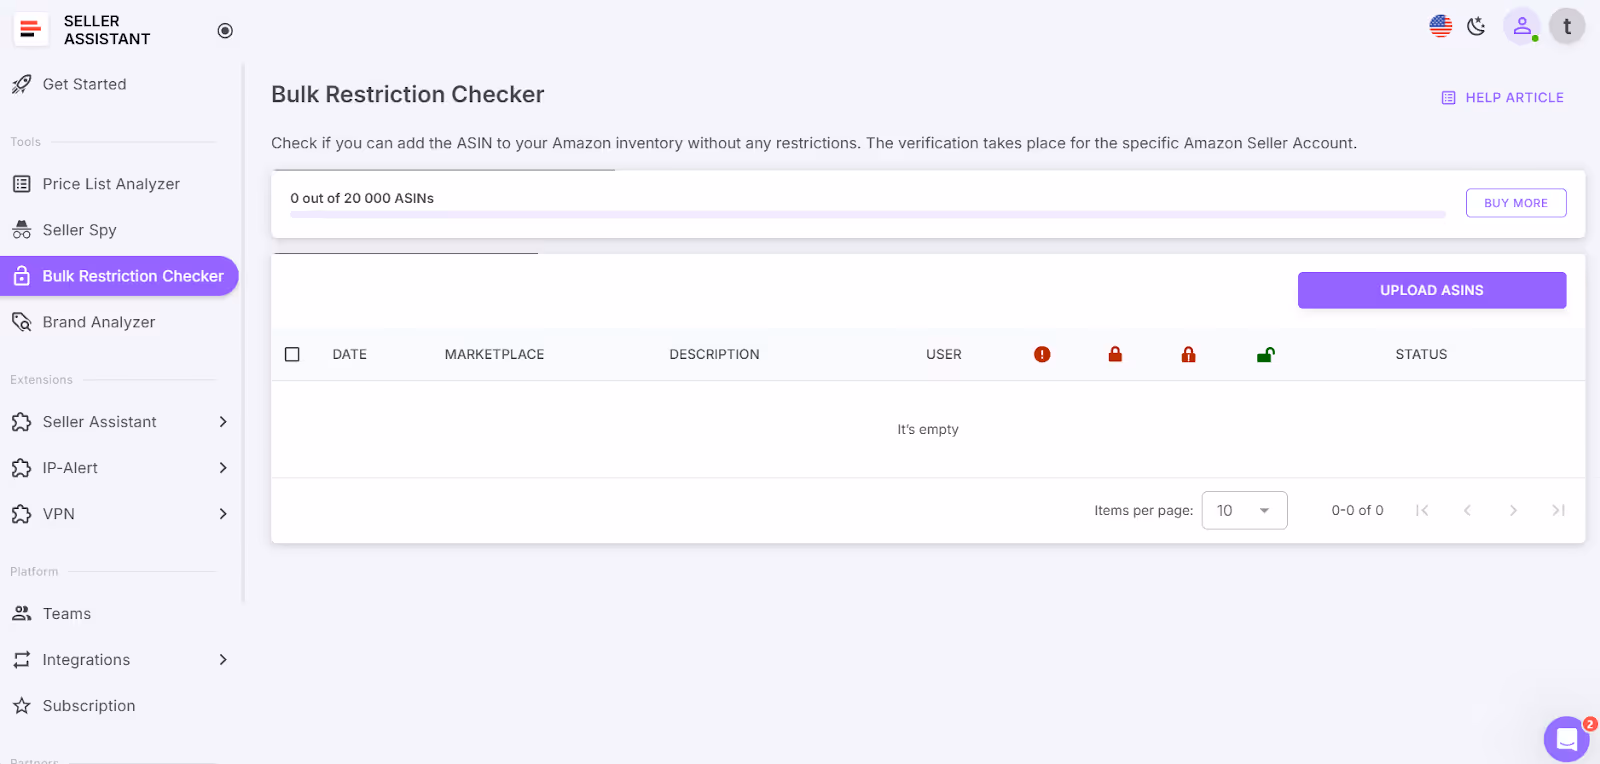The image size is (1600, 764).
Task: Click the first red closed lock column icon
Action: pyautogui.click(x=1115, y=354)
